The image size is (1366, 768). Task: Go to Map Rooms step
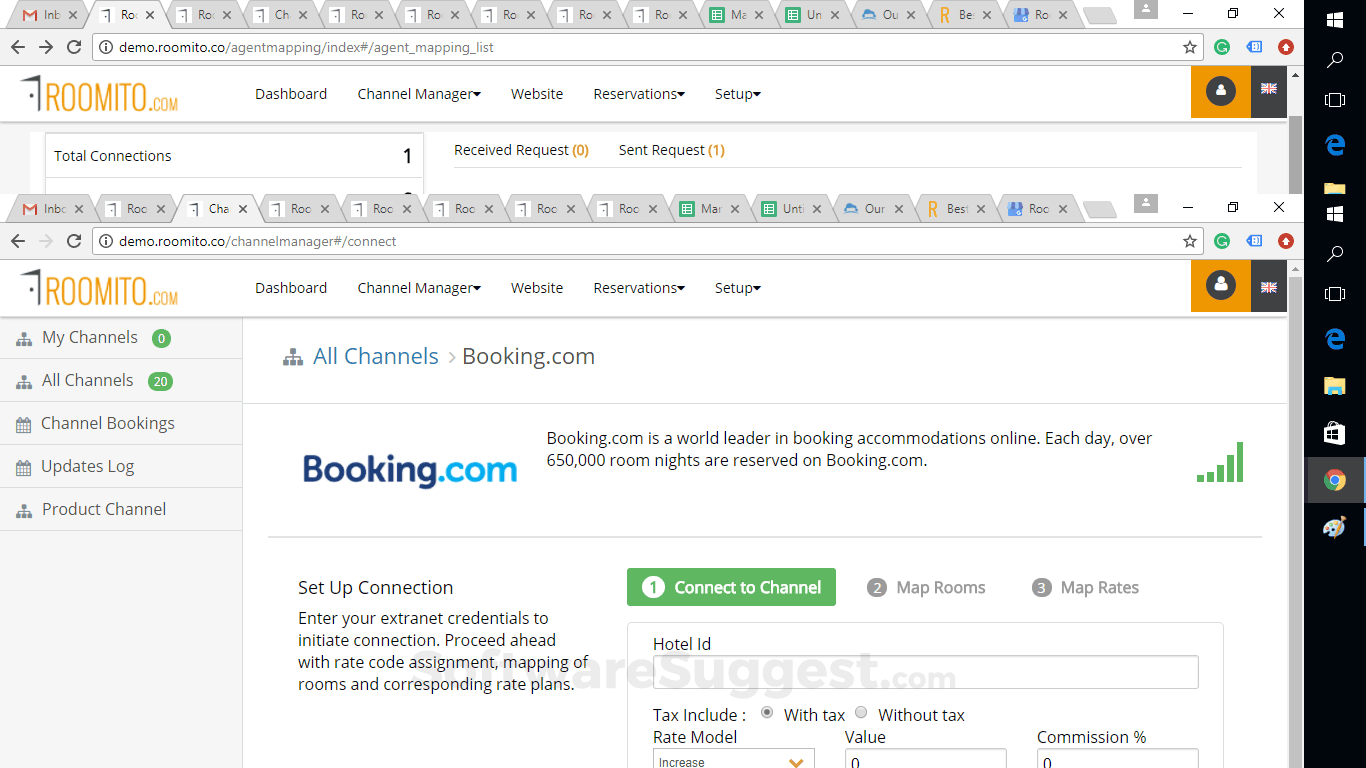926,588
